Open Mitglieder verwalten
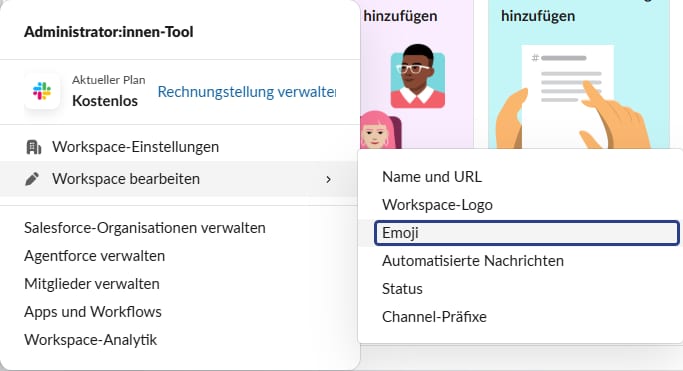Image resolution: width=683 pixels, height=371 pixels. 92,284
